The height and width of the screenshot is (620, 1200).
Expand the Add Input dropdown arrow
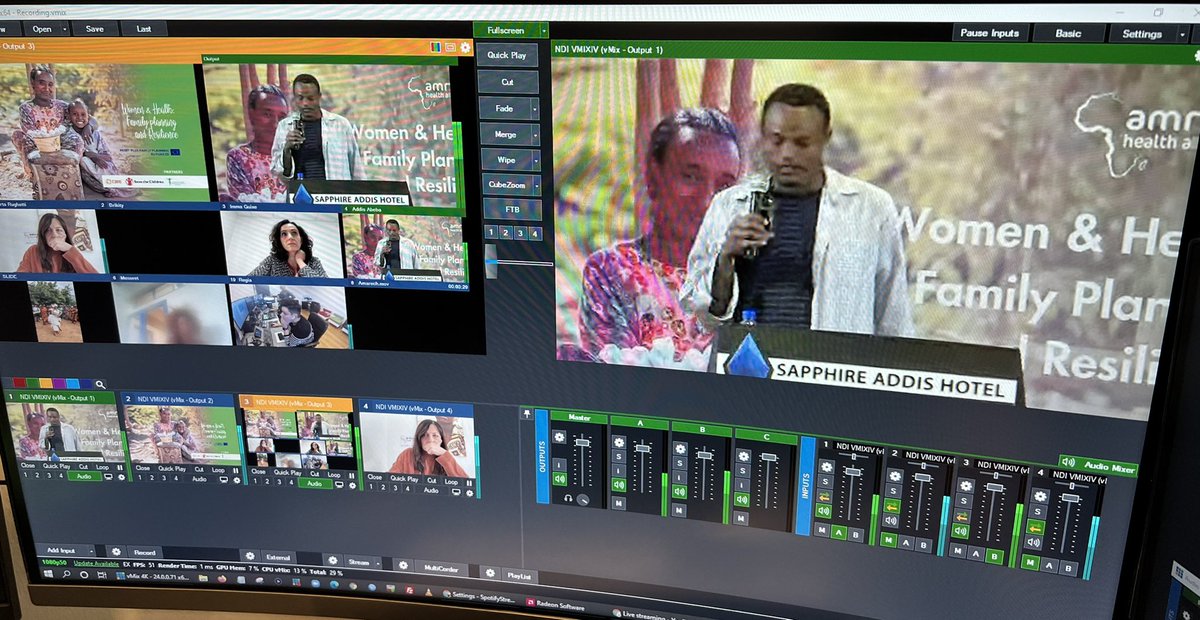(92, 551)
